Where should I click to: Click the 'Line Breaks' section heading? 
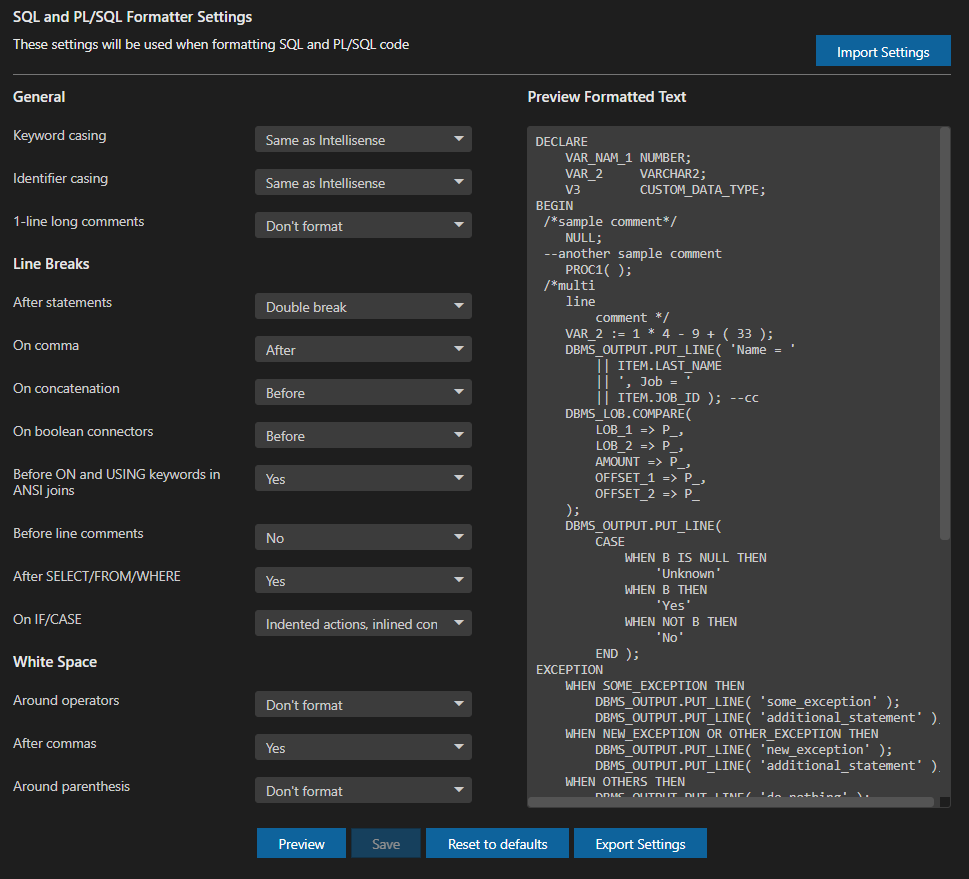(51, 264)
